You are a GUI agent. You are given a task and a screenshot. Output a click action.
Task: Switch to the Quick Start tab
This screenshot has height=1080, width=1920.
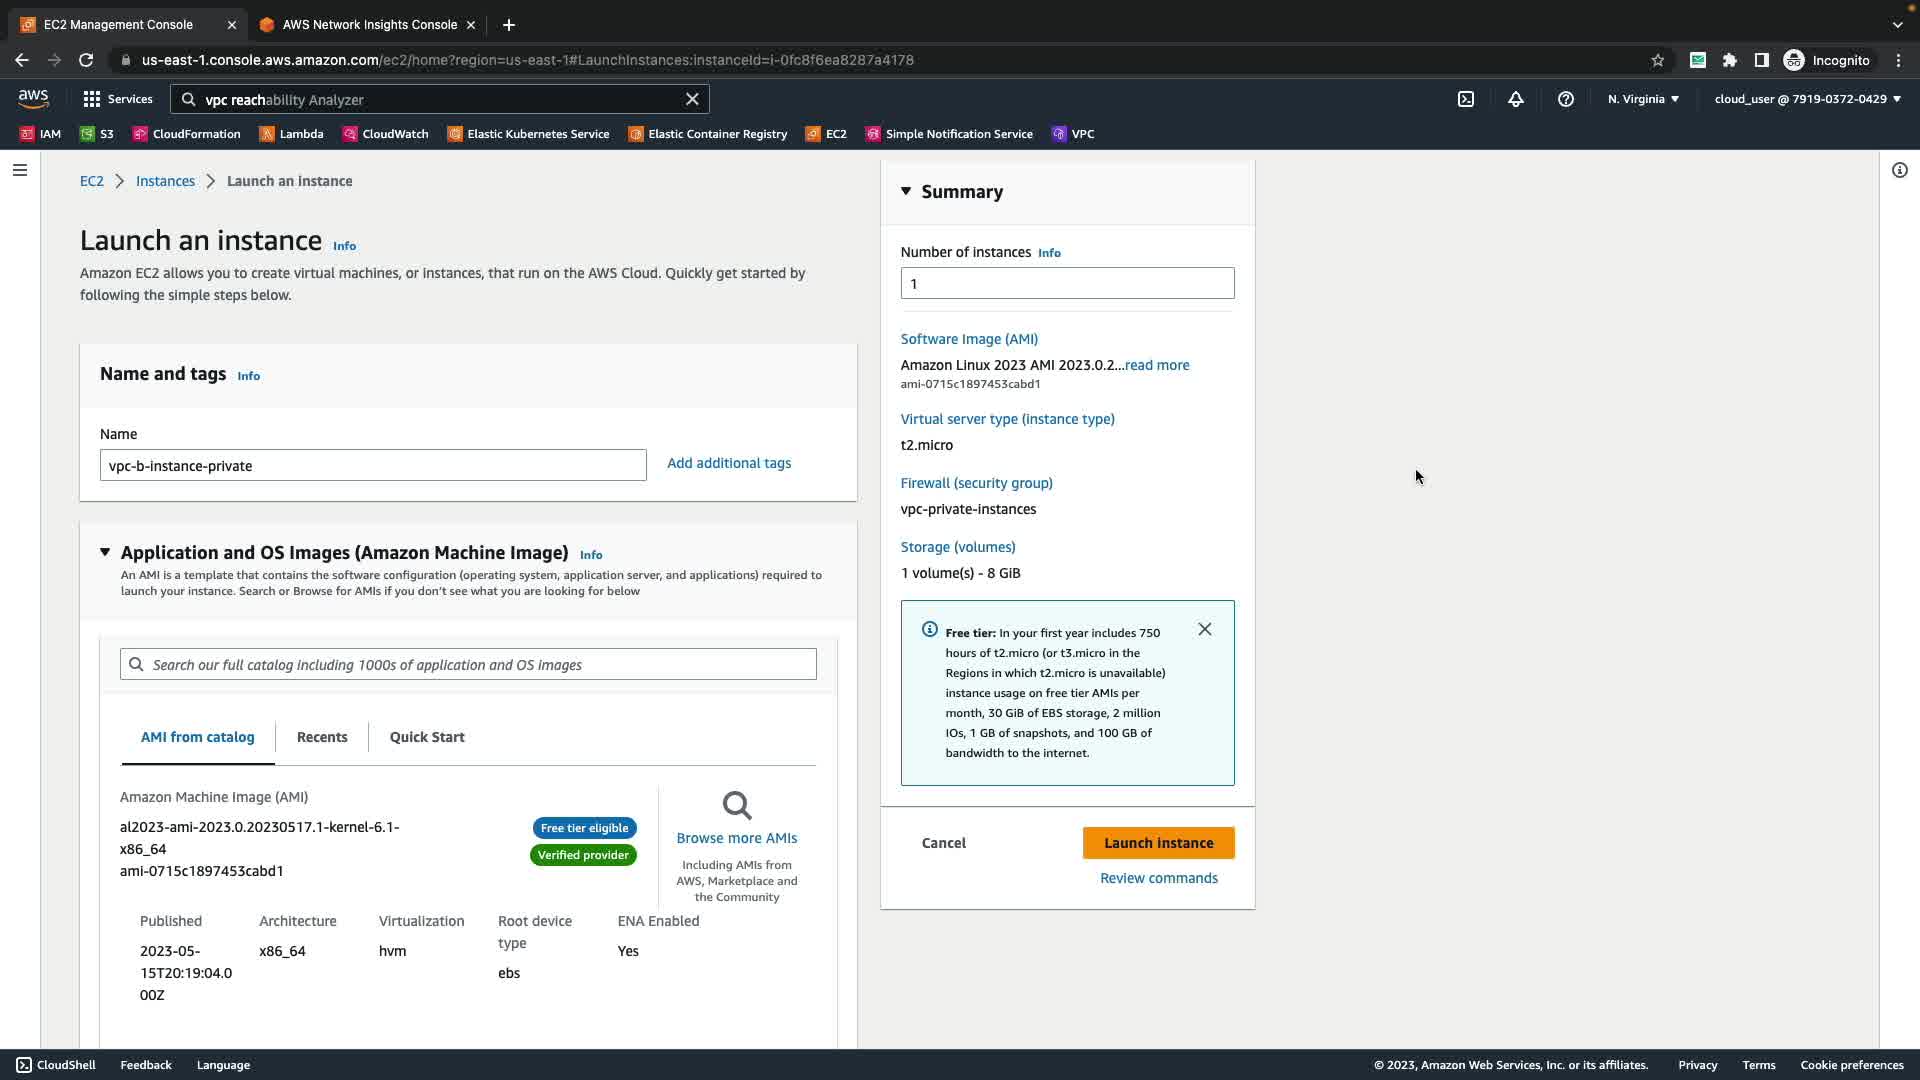pos(427,737)
